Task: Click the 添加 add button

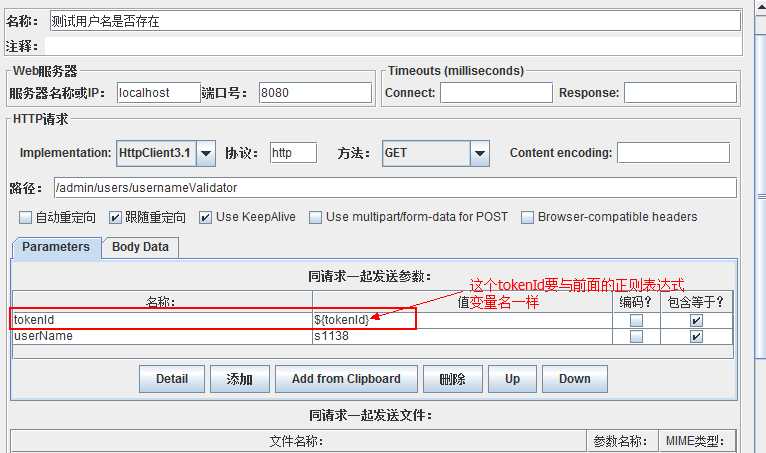Action: coord(239,379)
